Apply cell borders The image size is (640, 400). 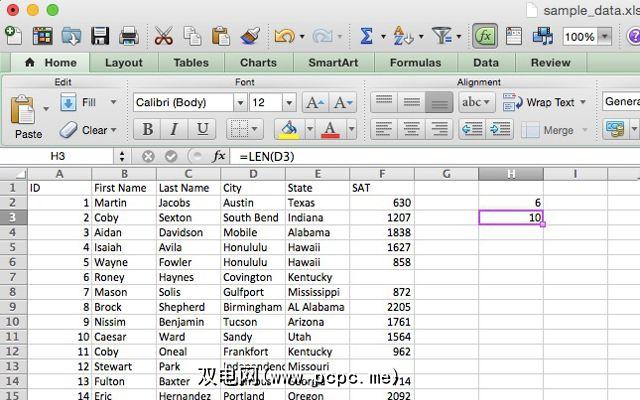pos(240,129)
